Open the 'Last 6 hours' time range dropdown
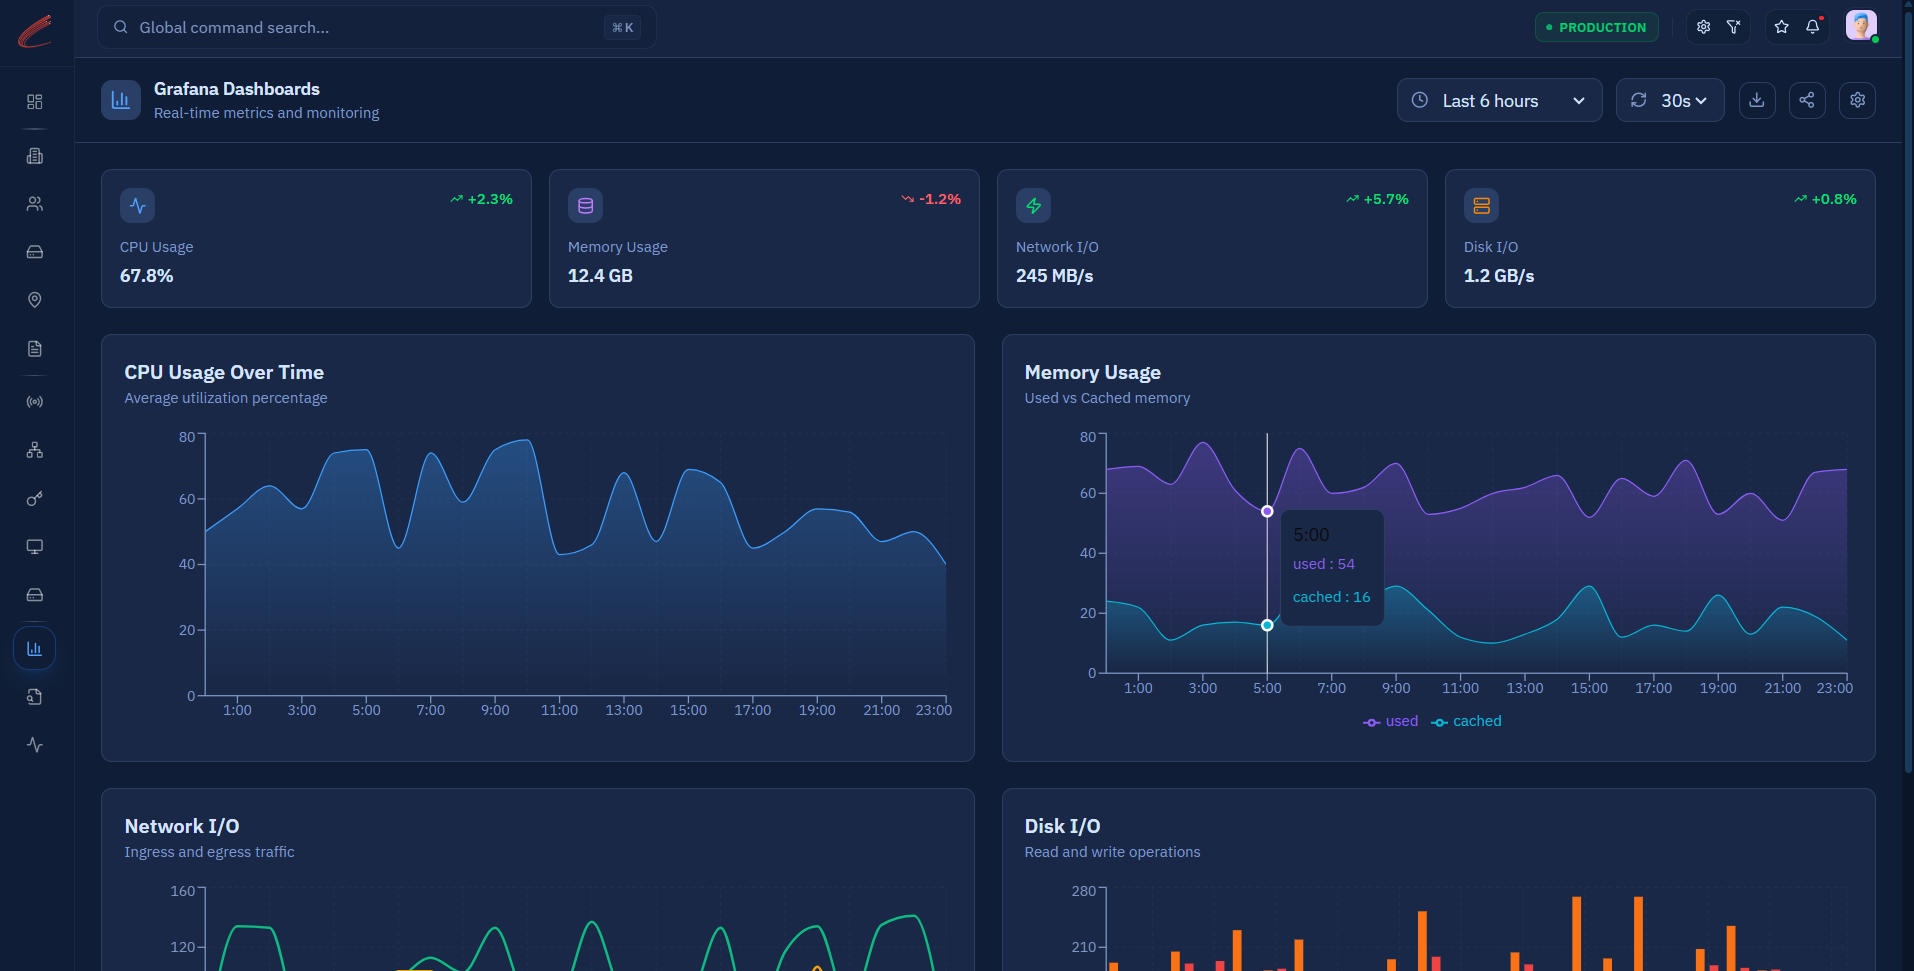The height and width of the screenshot is (971, 1914). click(x=1500, y=100)
